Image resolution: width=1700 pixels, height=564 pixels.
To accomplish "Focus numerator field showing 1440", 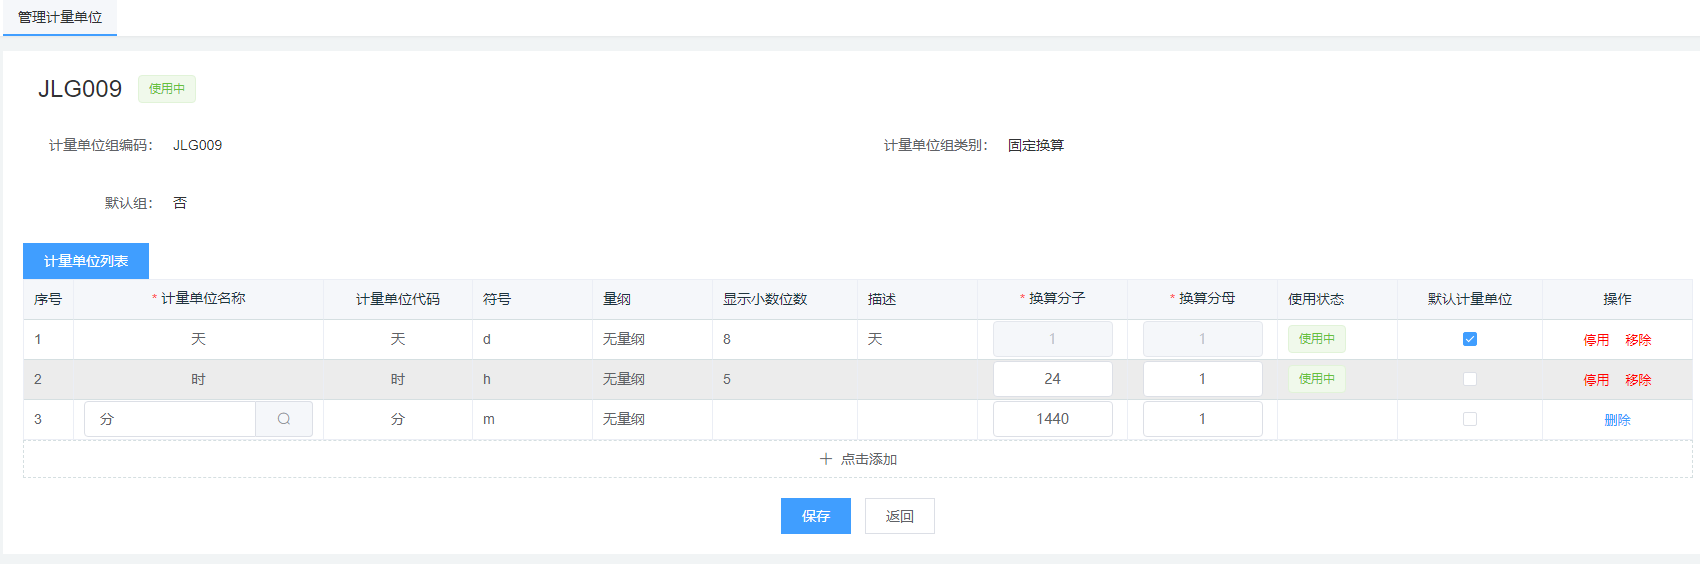I will click(1052, 419).
